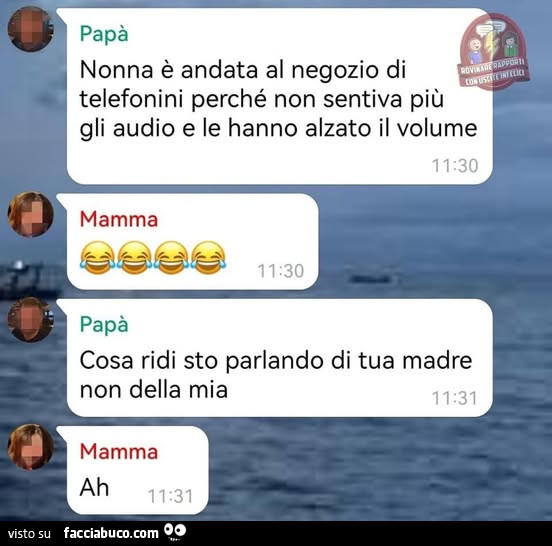552x546 pixels.
Task: Select the 'Mamma' name above the emojis
Action: pos(119,219)
